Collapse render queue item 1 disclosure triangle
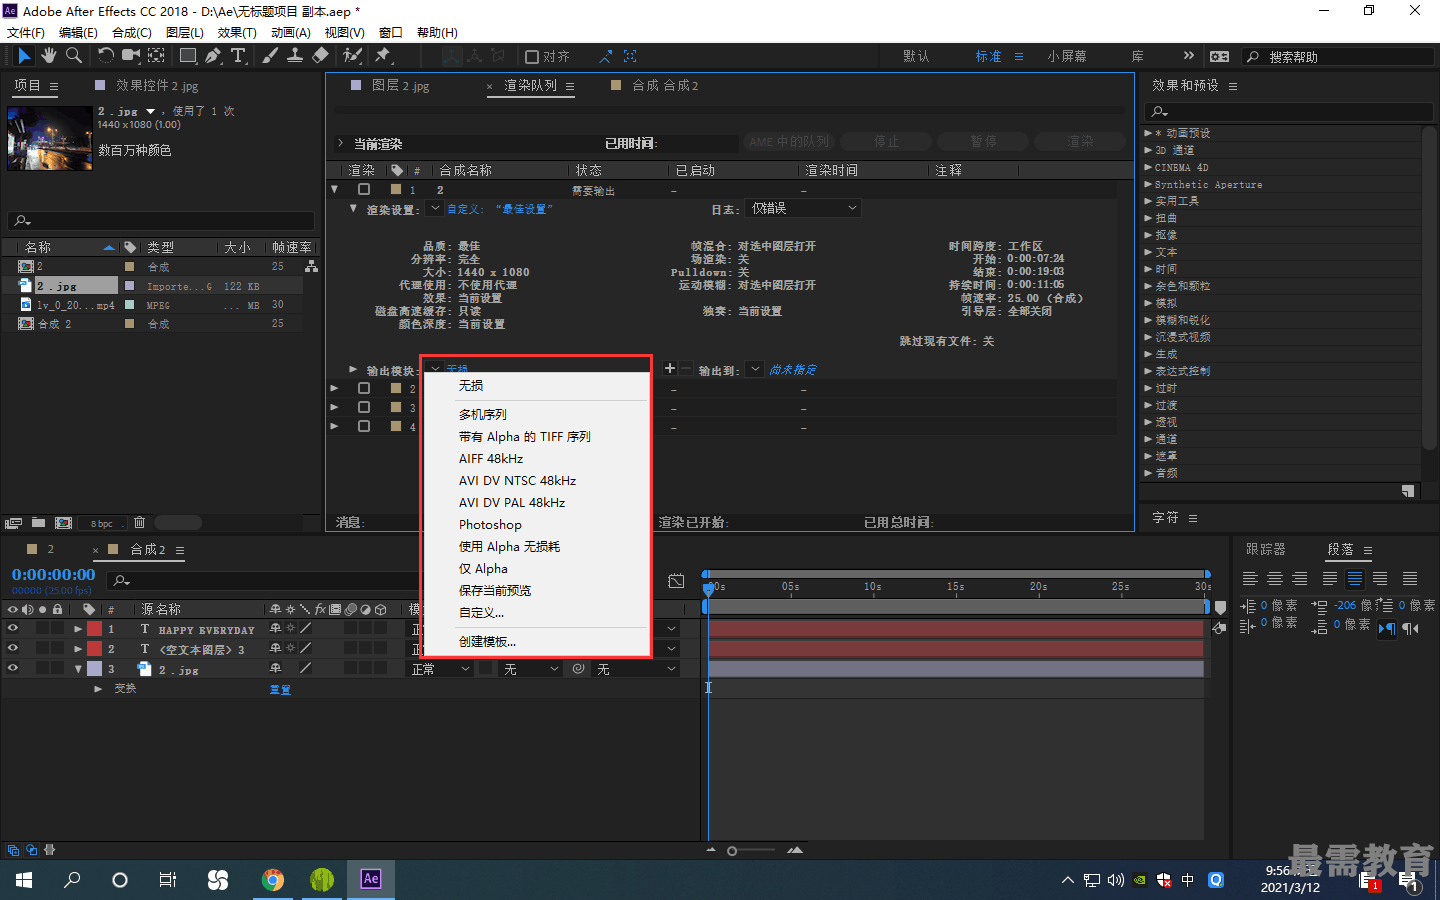 335,189
